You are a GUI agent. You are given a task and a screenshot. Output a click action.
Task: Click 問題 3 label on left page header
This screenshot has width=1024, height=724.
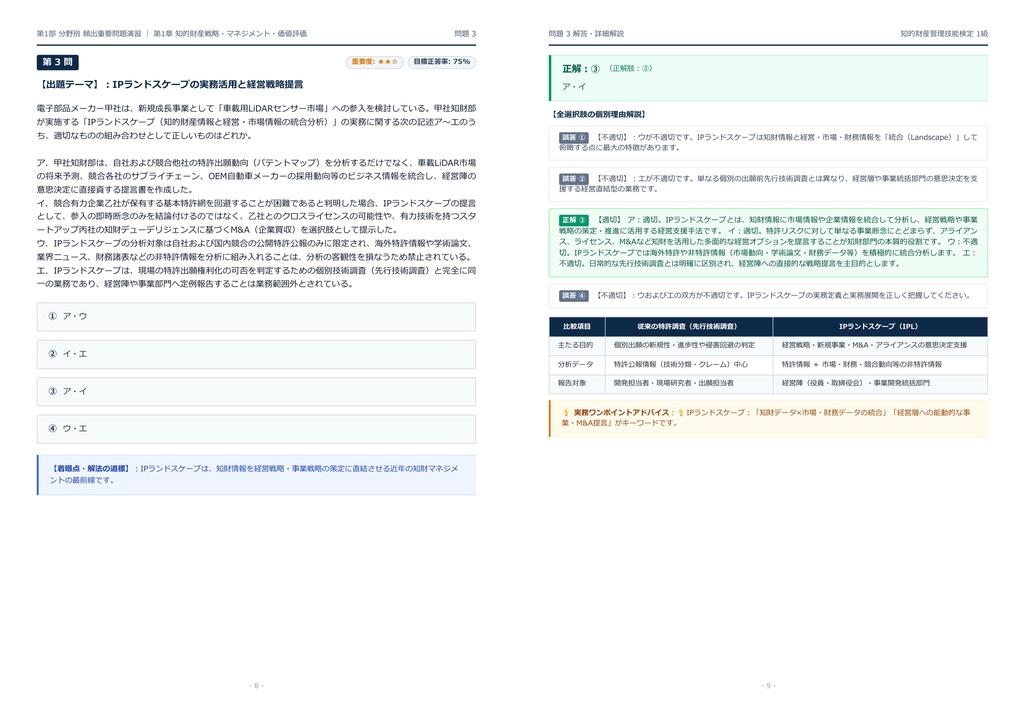click(465, 33)
